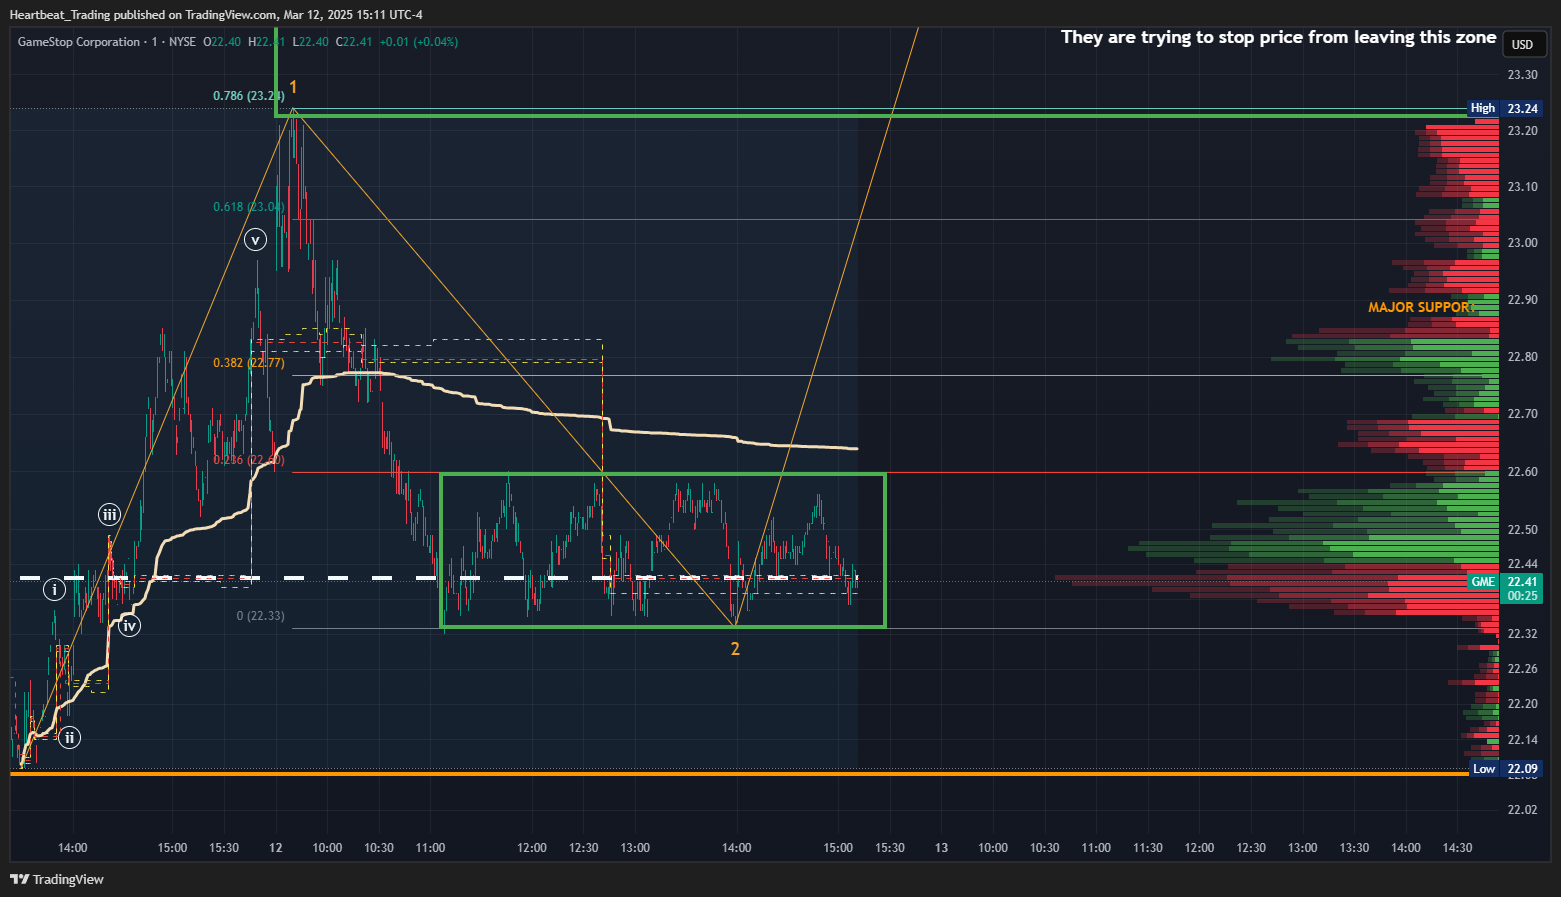Click date label 13 on time axis
This screenshot has width=1561, height=897.
coord(941,848)
